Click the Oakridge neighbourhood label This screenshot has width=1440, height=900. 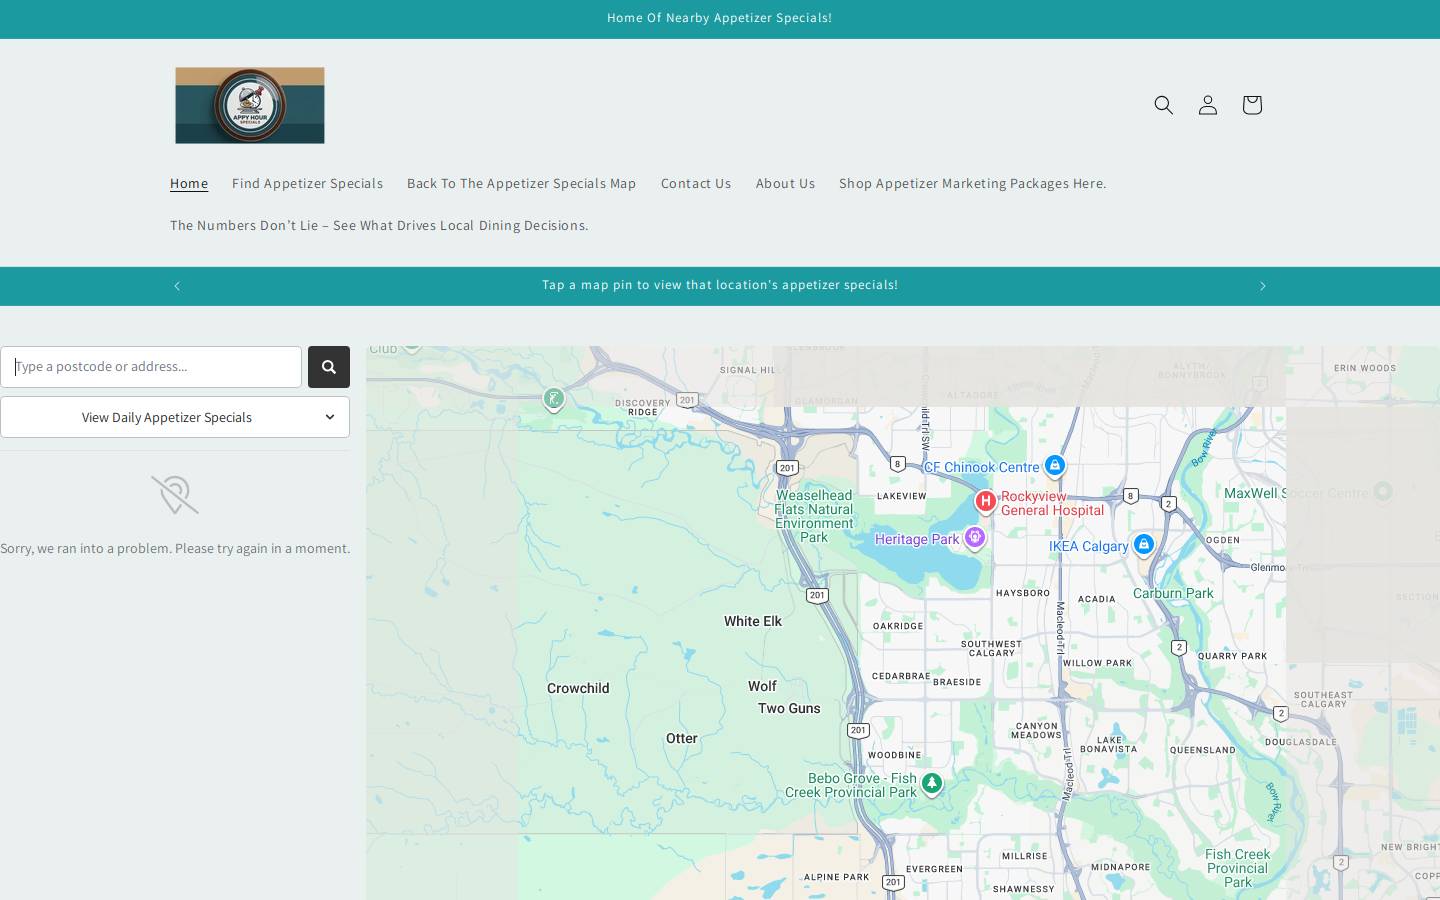pos(898,626)
